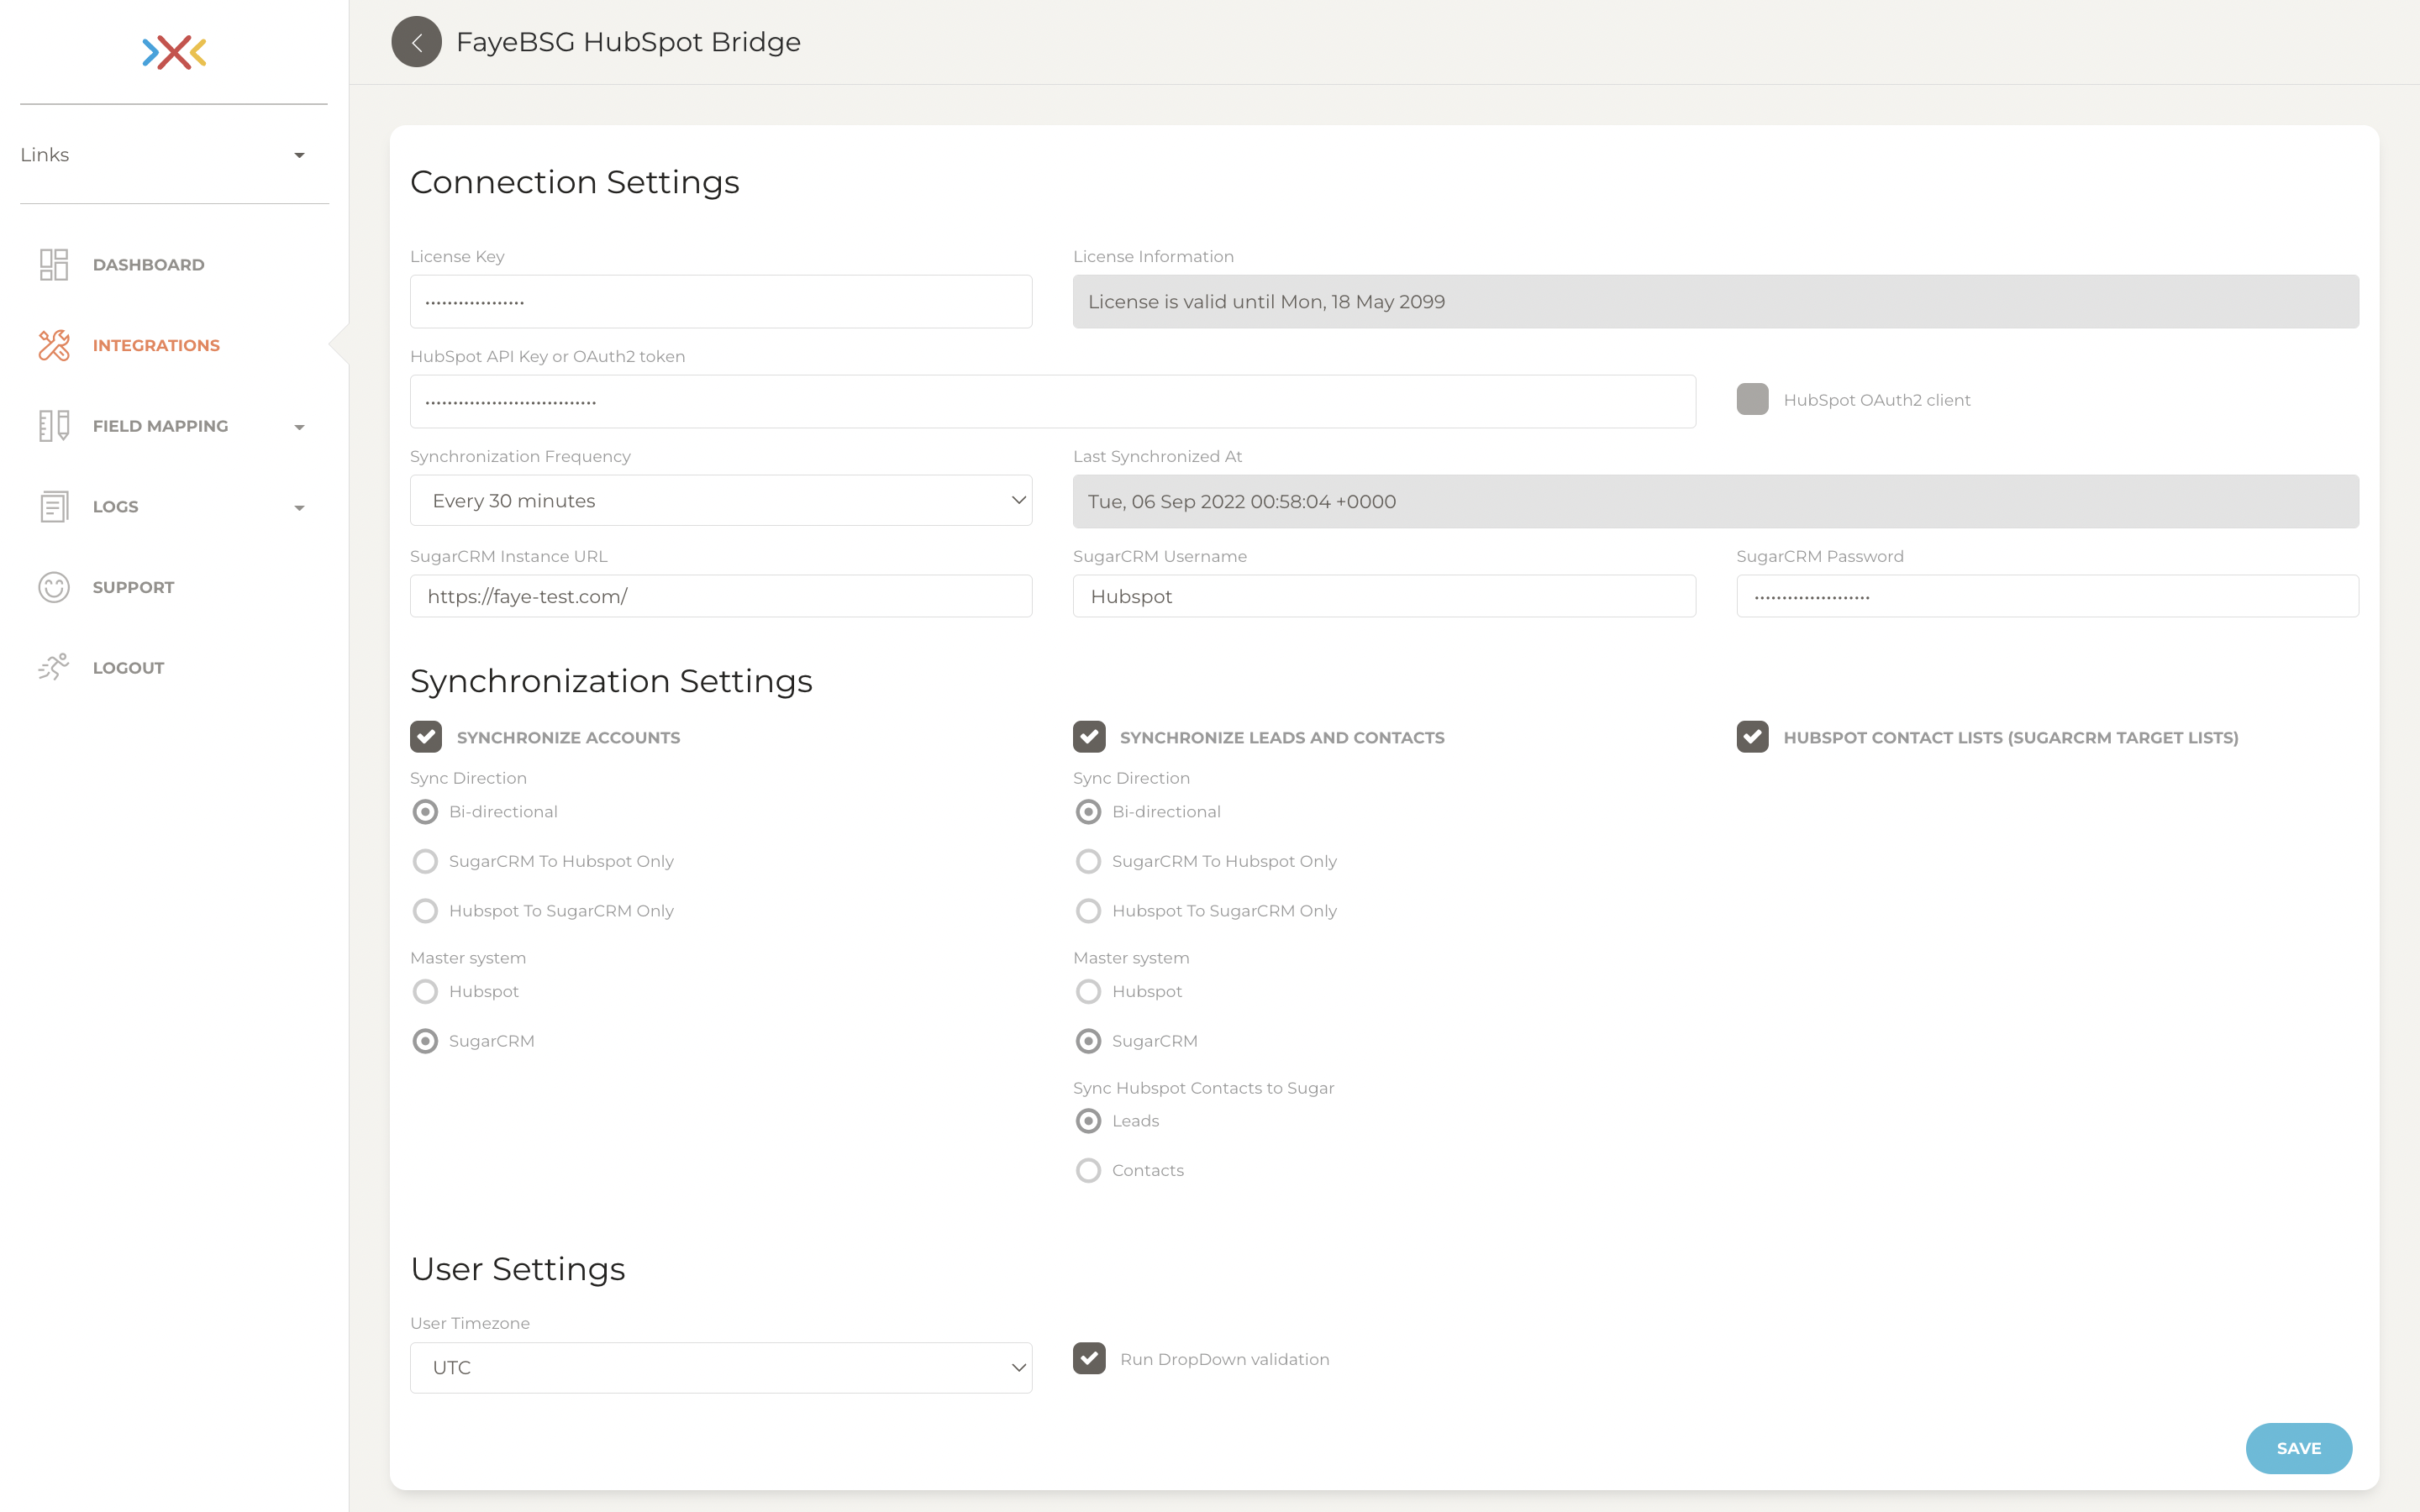
Task: Click the User Settings heading
Action: [x=518, y=1269]
